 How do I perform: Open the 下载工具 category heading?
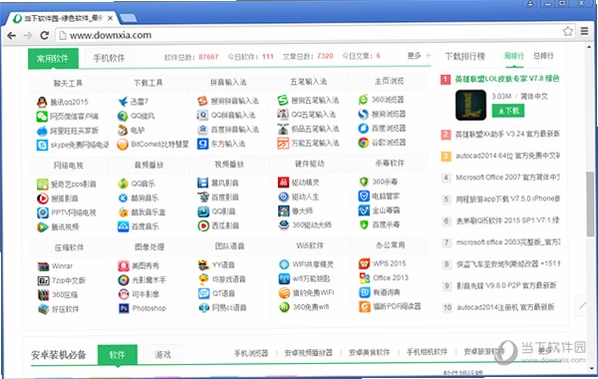148,83
